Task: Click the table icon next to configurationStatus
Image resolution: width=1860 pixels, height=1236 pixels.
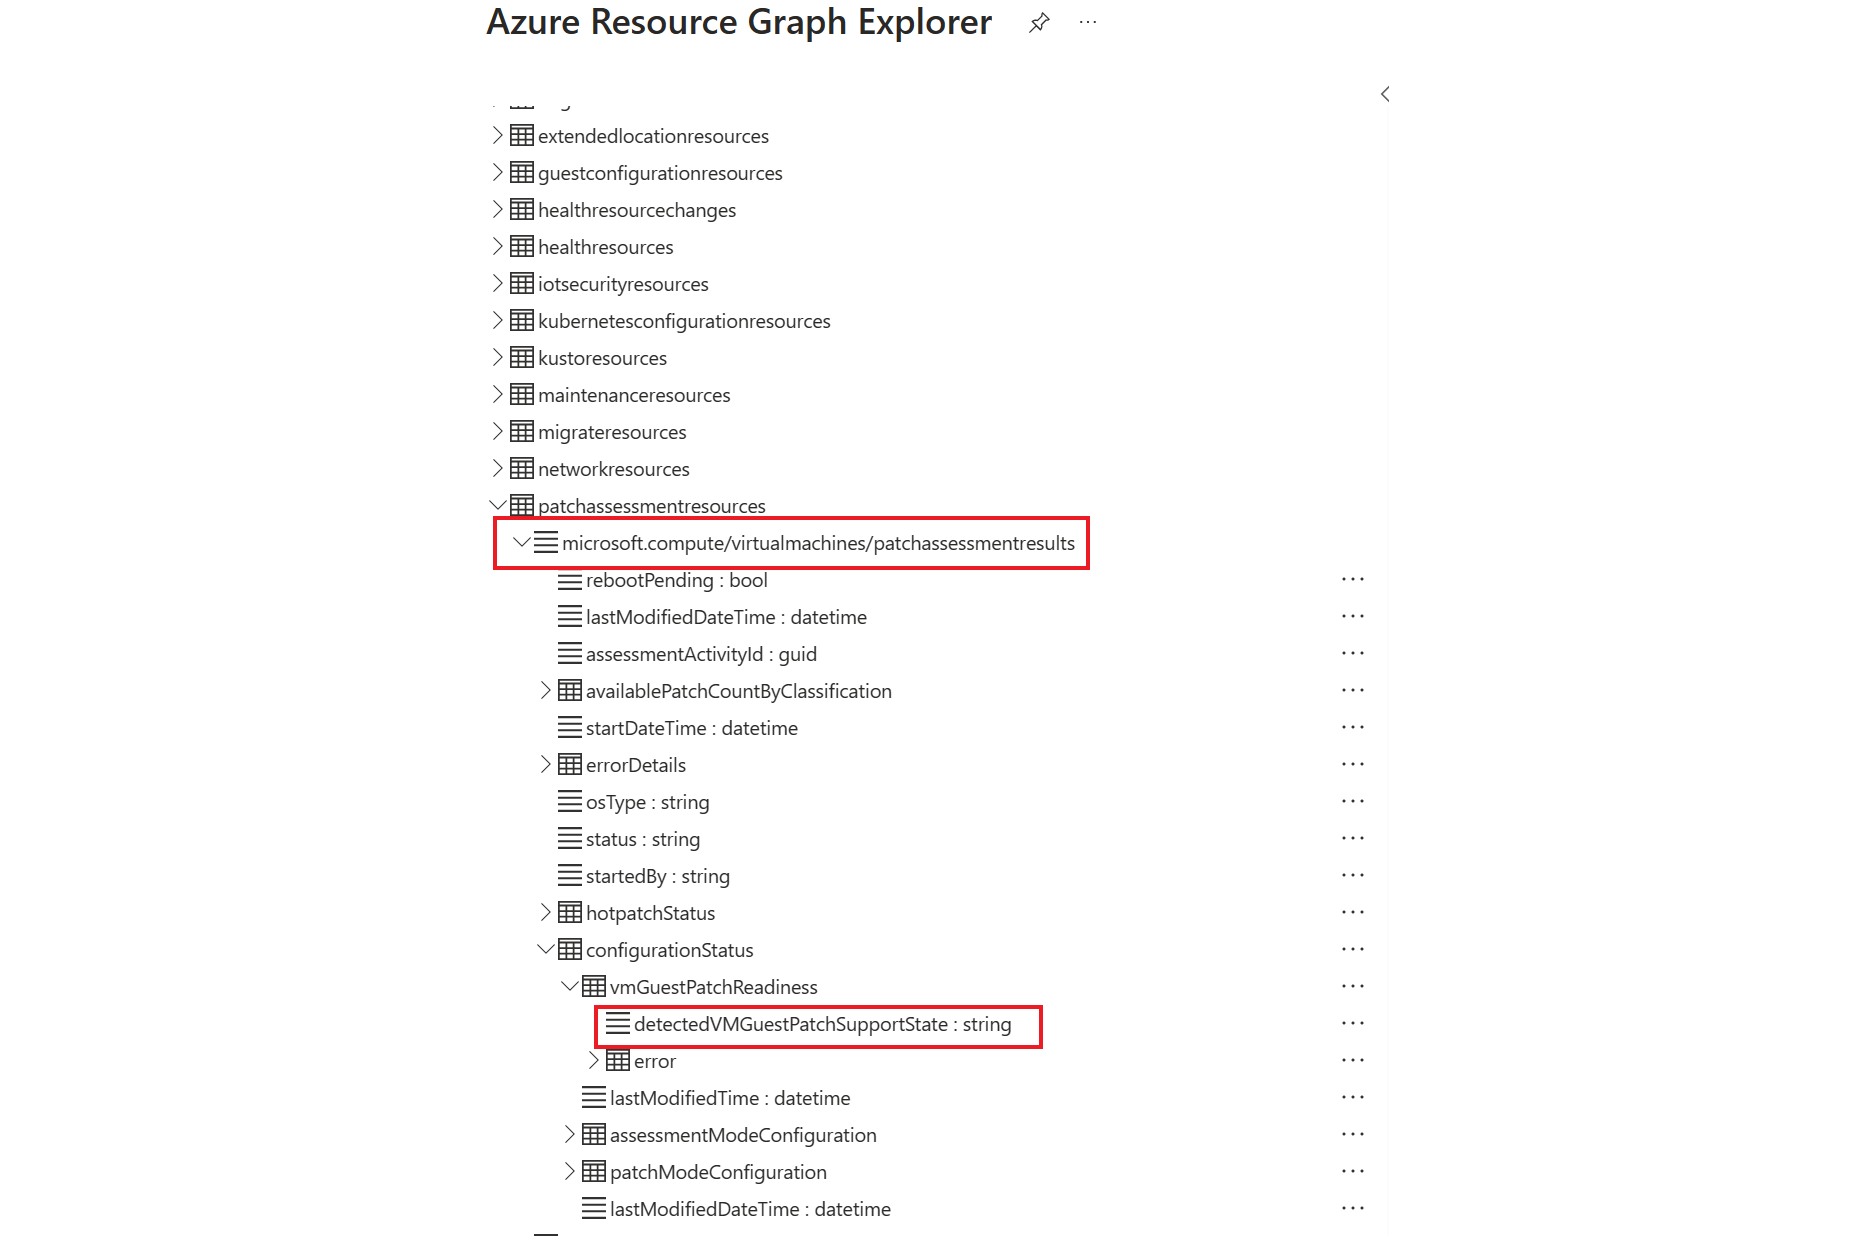Action: pyautogui.click(x=568, y=949)
